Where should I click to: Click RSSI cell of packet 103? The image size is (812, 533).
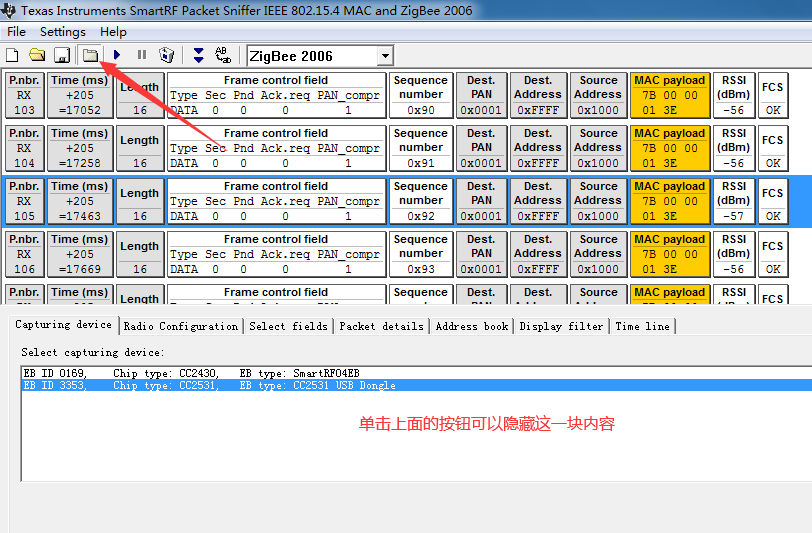coord(734,95)
